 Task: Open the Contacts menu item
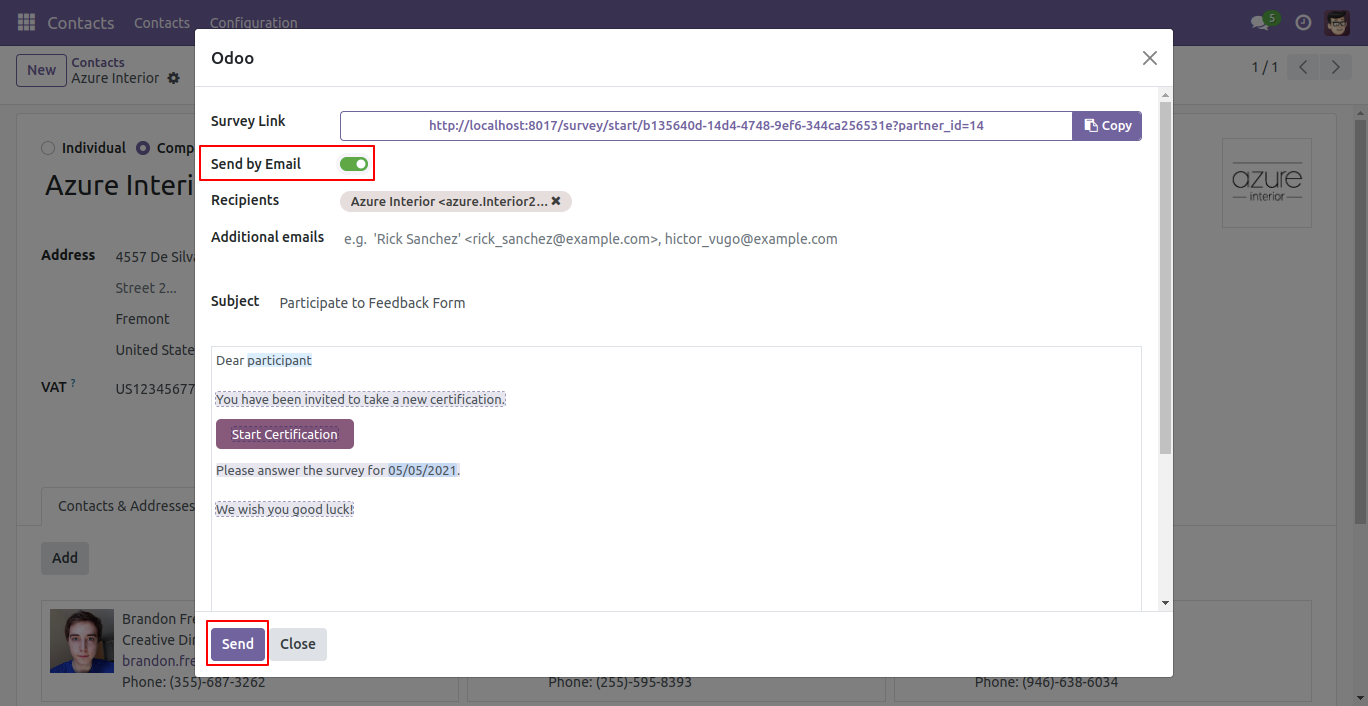[x=162, y=22]
